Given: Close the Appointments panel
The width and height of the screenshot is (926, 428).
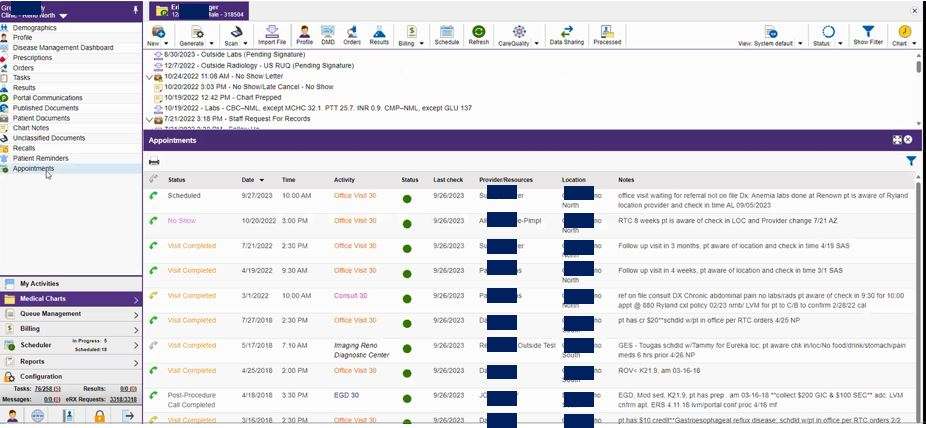Looking at the screenshot, I should pyautogui.click(x=908, y=140).
